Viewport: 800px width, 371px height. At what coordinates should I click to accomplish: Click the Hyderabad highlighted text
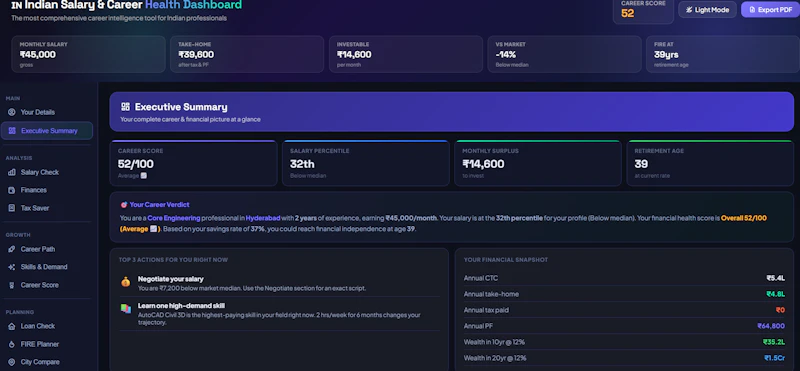[263, 218]
